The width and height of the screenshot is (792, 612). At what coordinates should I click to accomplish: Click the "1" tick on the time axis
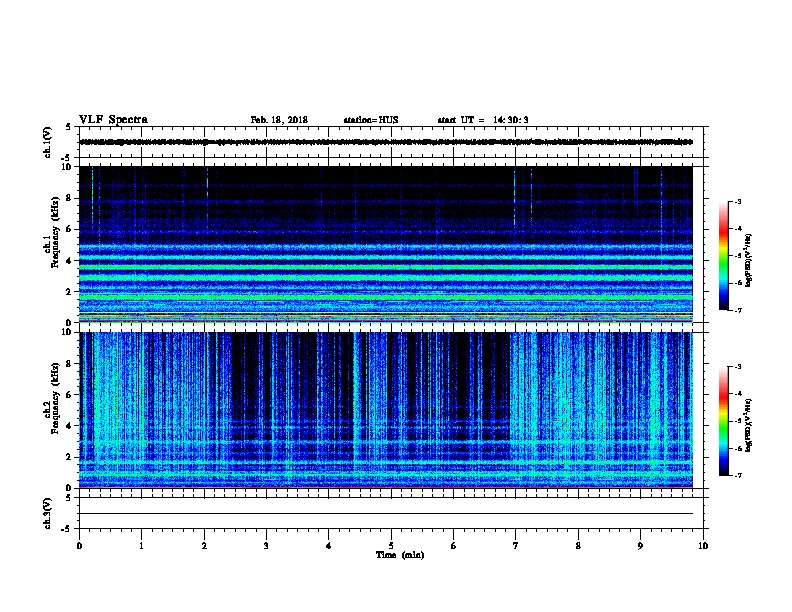pos(141,546)
